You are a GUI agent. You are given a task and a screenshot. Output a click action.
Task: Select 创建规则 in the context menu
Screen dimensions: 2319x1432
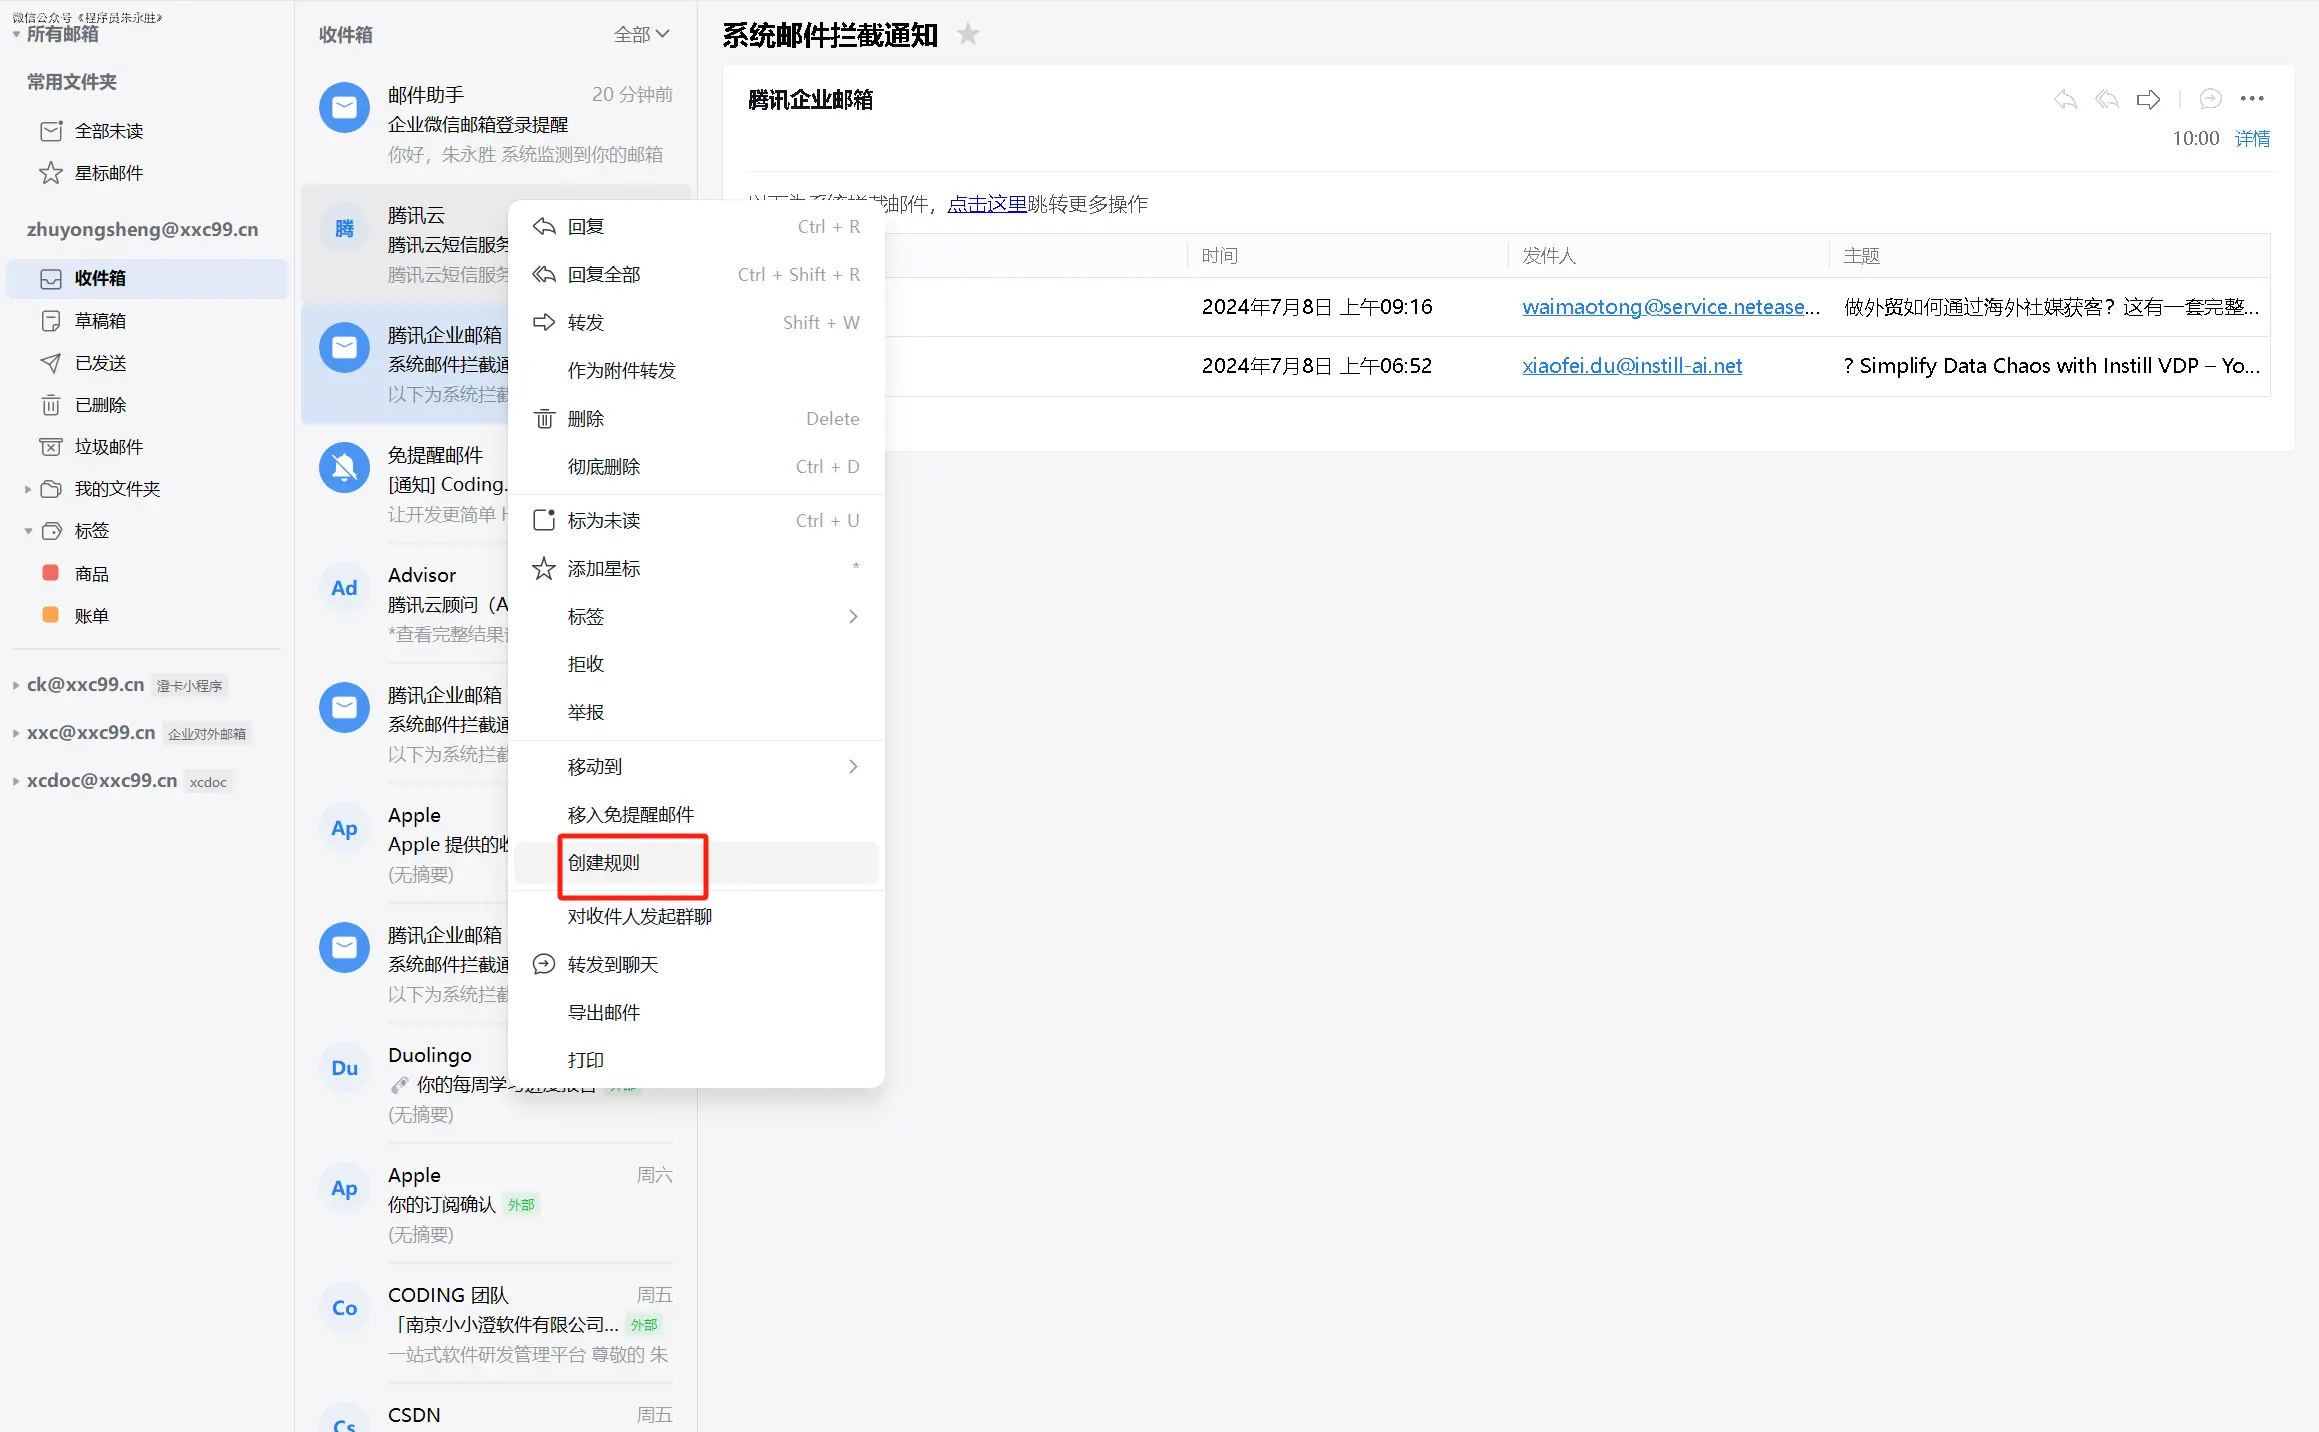point(604,863)
